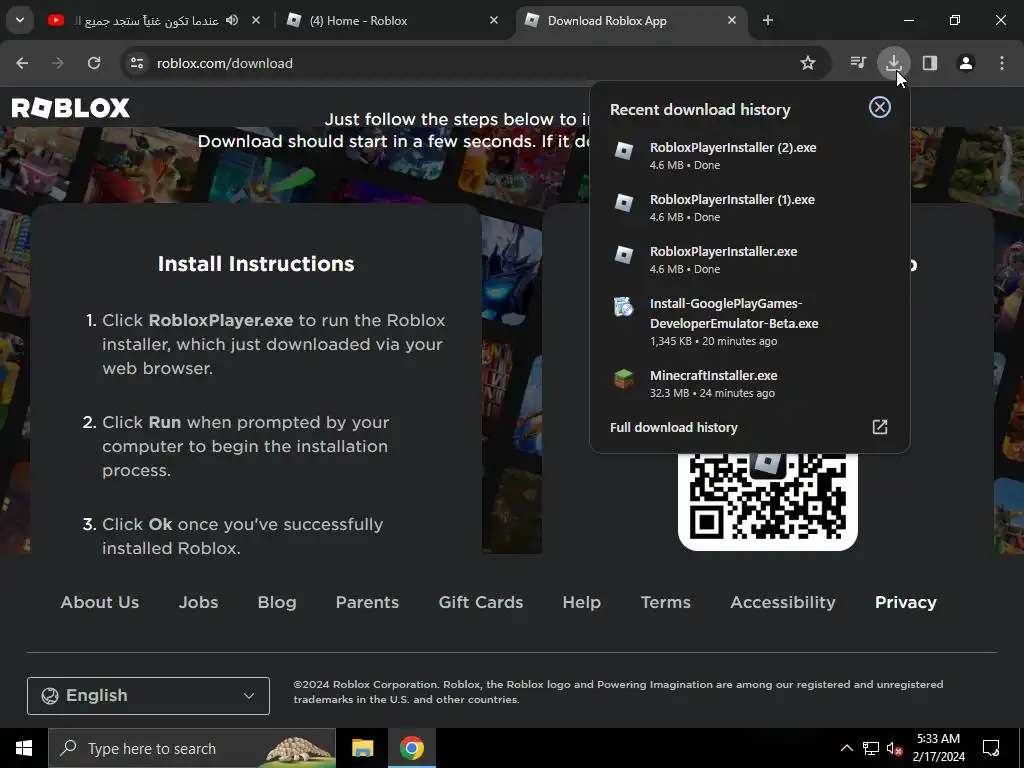This screenshot has width=1024, height=768.
Task: Open MinecraftInstaller.exe download entry
Action: (749, 383)
